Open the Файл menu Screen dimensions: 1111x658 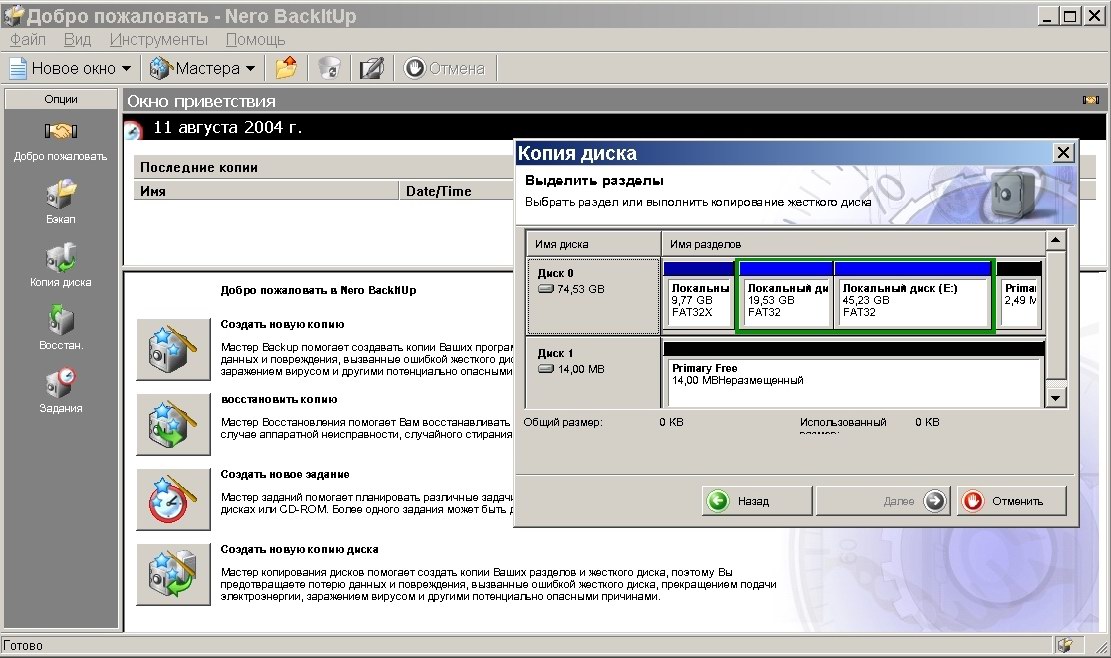(28, 40)
